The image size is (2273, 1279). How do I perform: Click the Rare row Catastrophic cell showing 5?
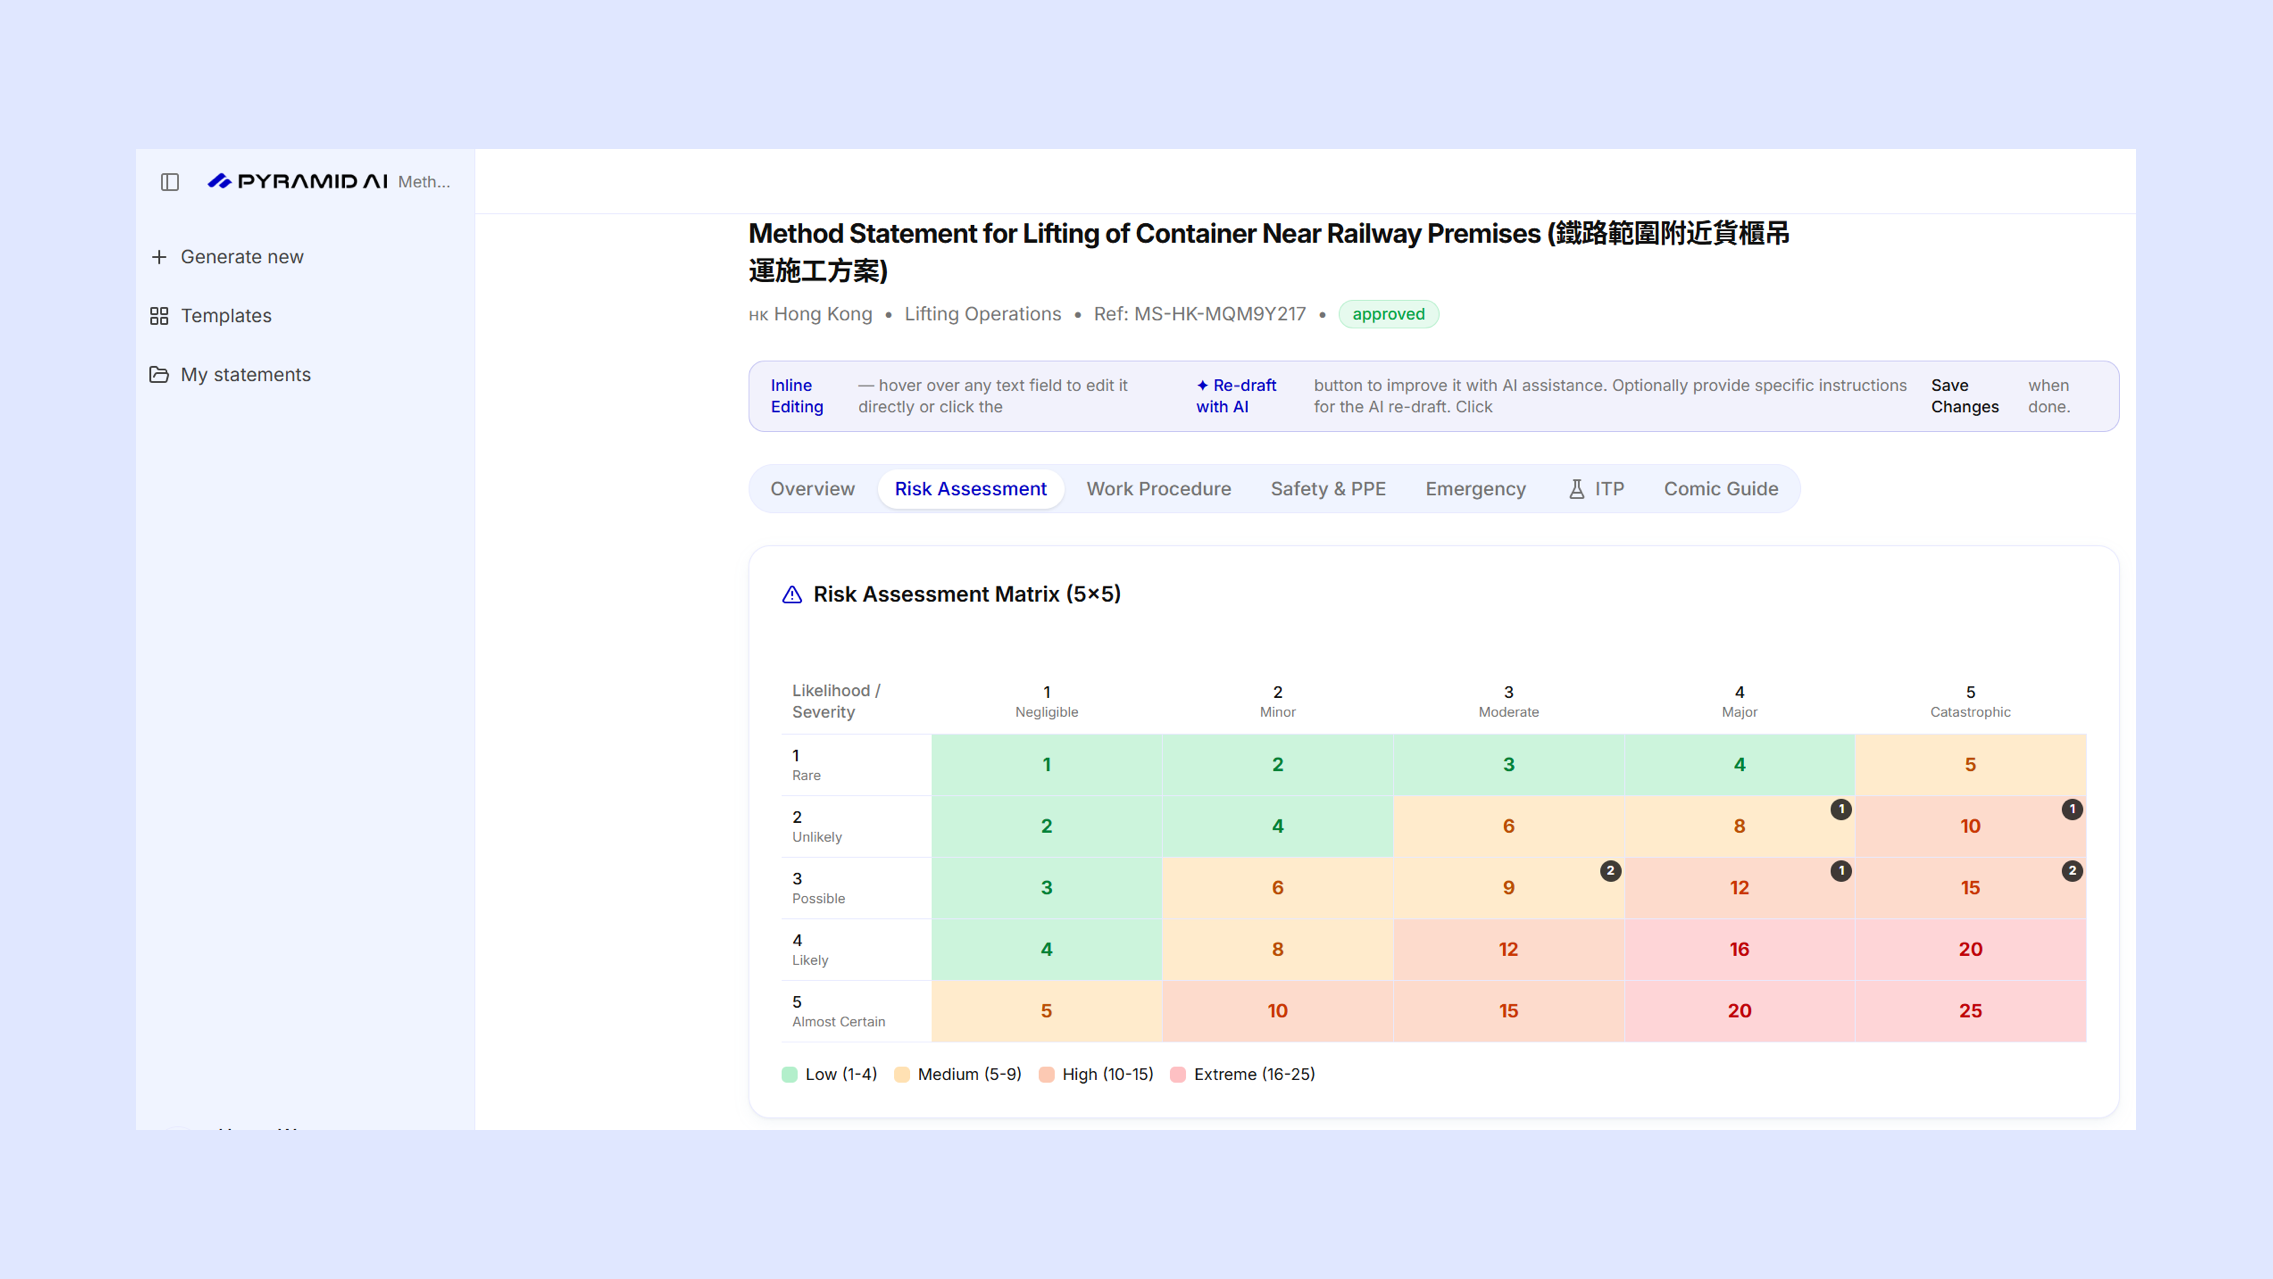pos(1970,765)
